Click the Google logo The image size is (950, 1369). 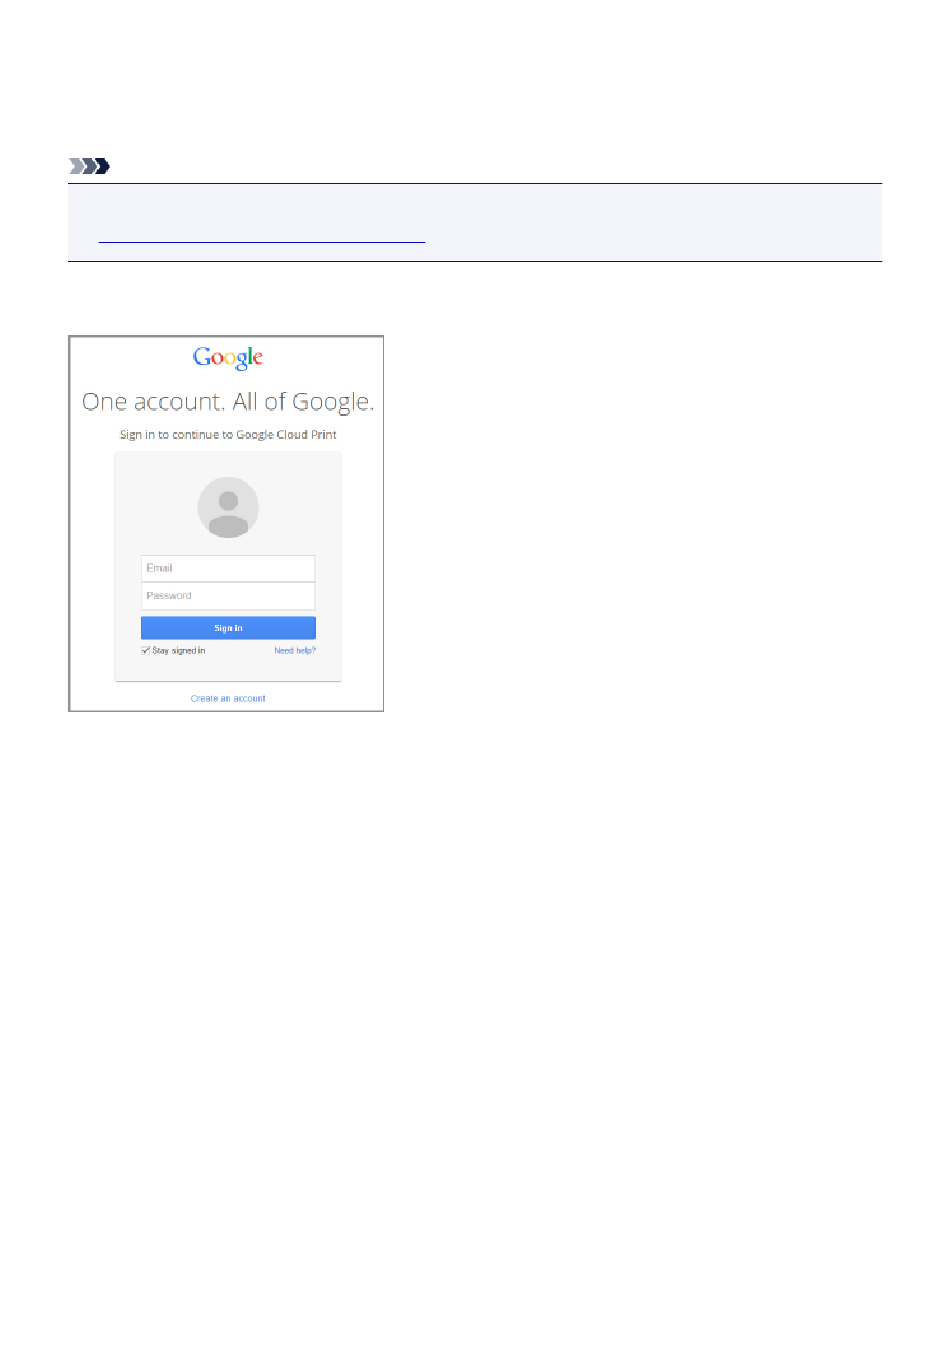point(228,358)
